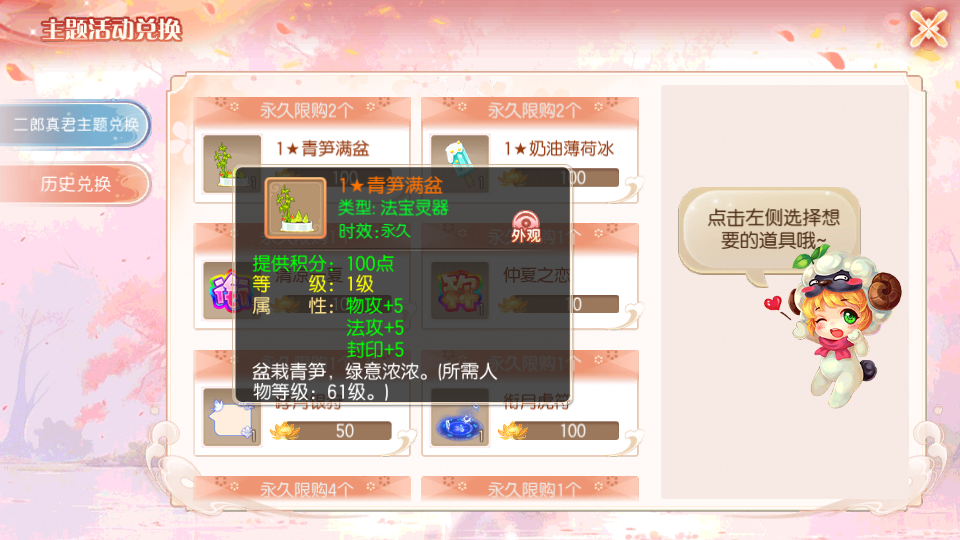This screenshot has width=960, height=540.
Task: Select the pale frame item icon priced 50
Action: [x=231, y=418]
